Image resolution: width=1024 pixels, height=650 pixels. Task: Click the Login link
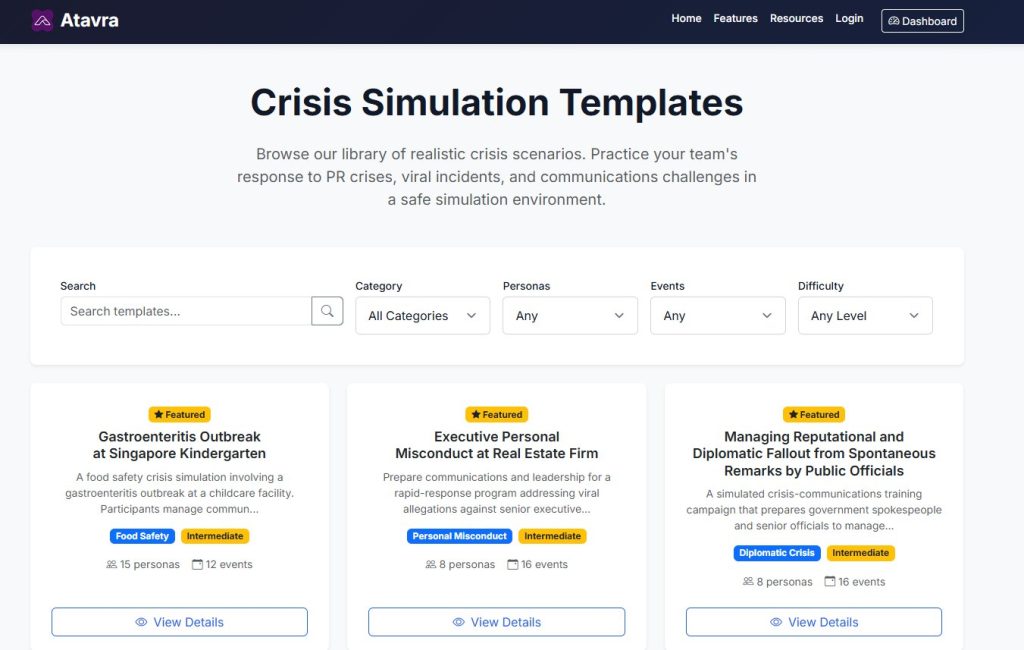[849, 19]
